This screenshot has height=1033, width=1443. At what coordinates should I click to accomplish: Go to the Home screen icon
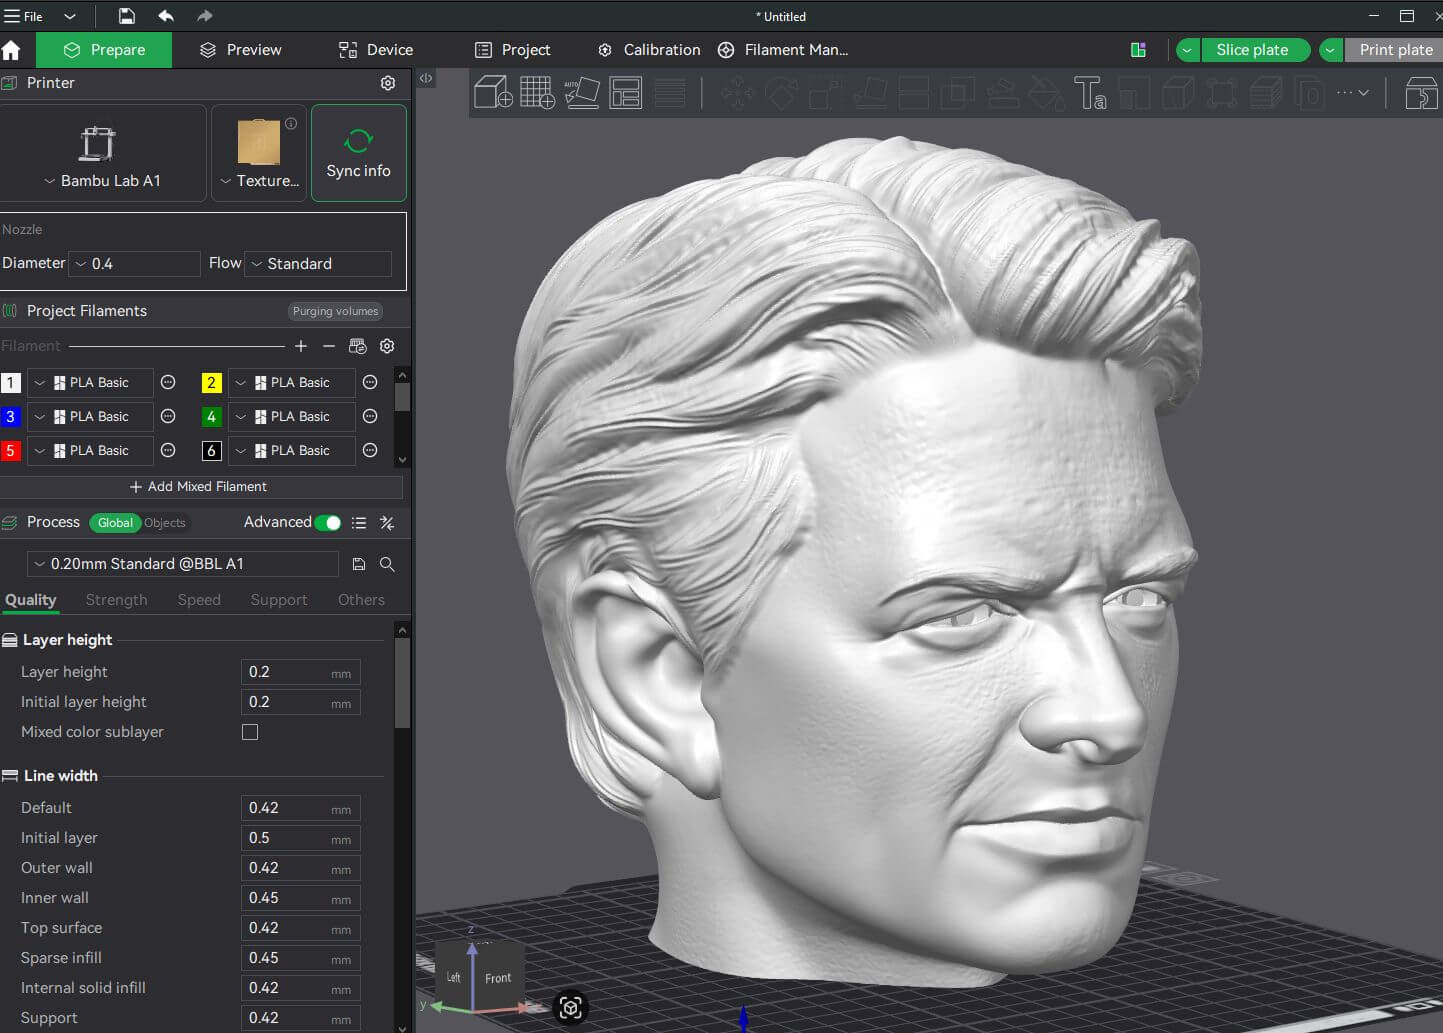point(12,50)
